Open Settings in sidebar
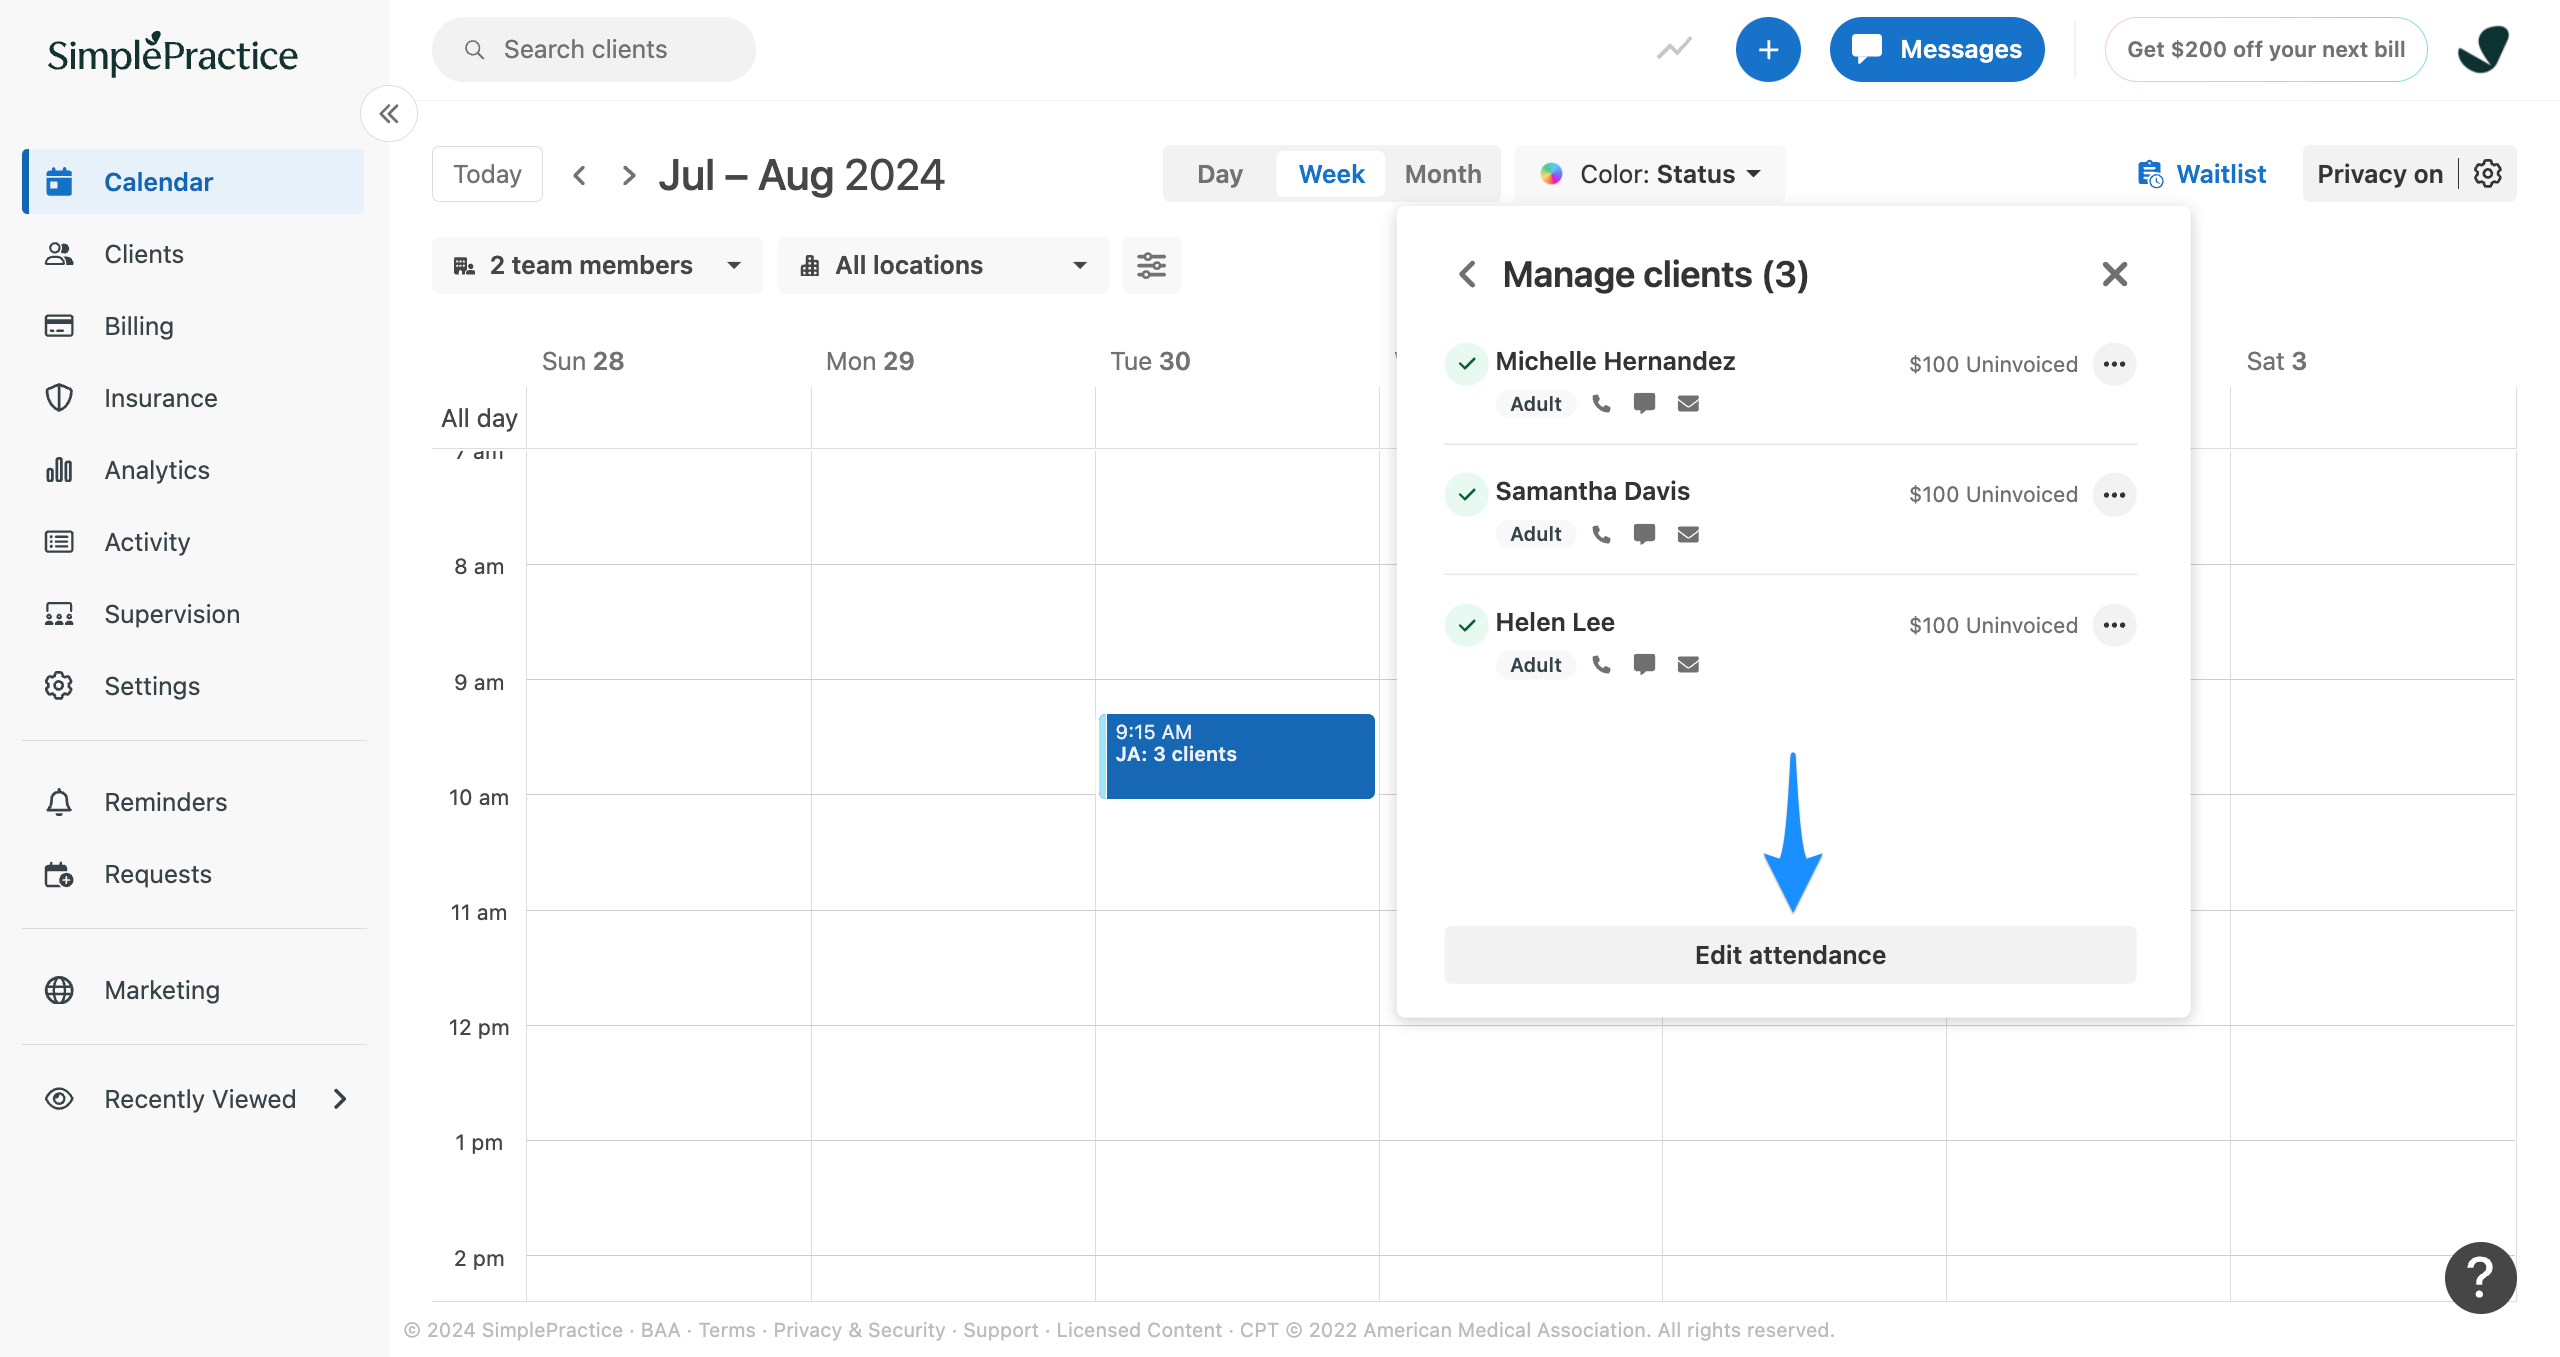Viewport: 2560px width, 1357px height. point(193,686)
